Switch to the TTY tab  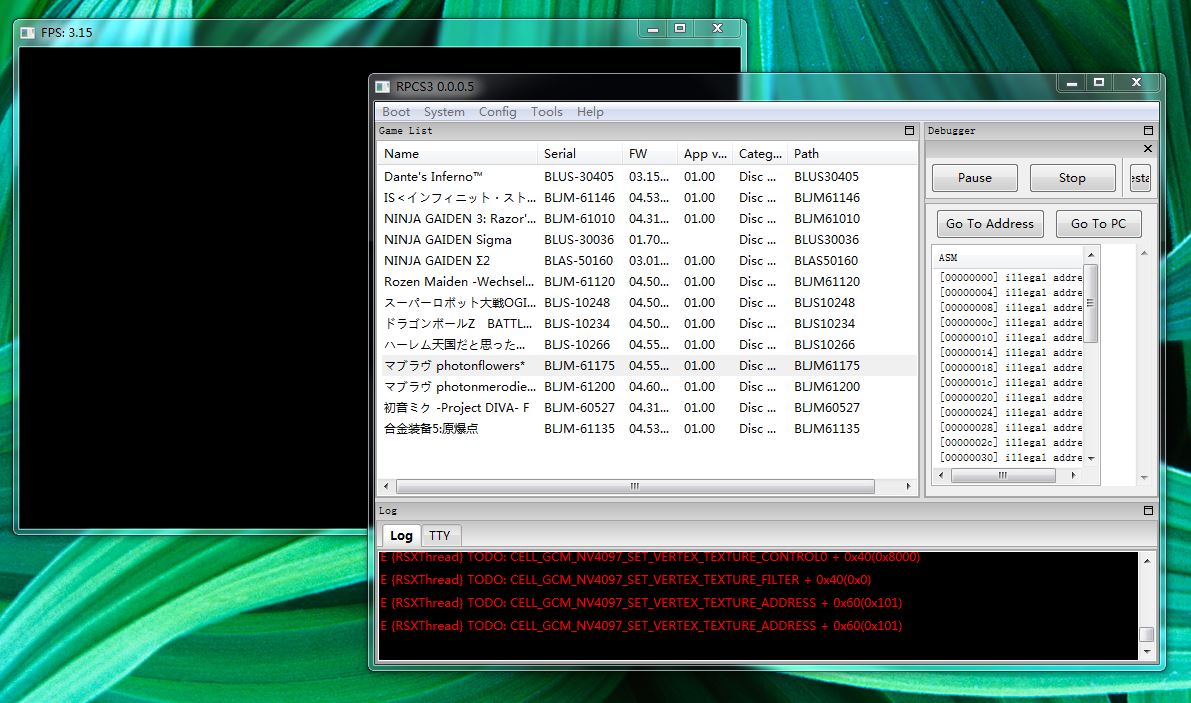click(x=440, y=535)
